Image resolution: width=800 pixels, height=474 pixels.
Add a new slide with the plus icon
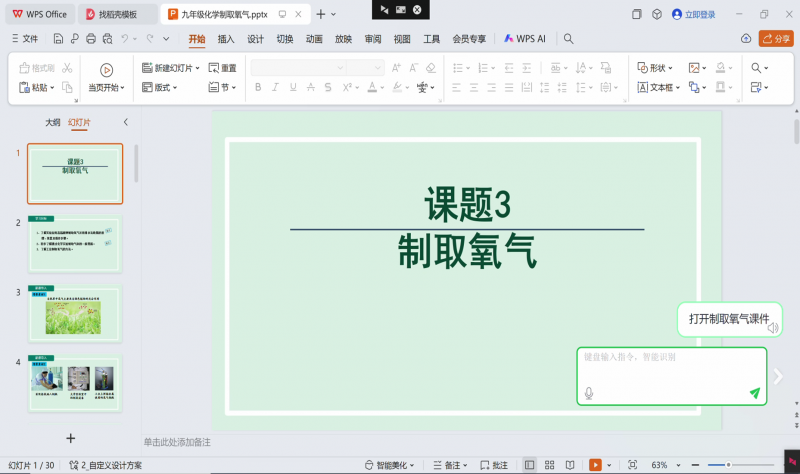pyautogui.click(x=70, y=438)
